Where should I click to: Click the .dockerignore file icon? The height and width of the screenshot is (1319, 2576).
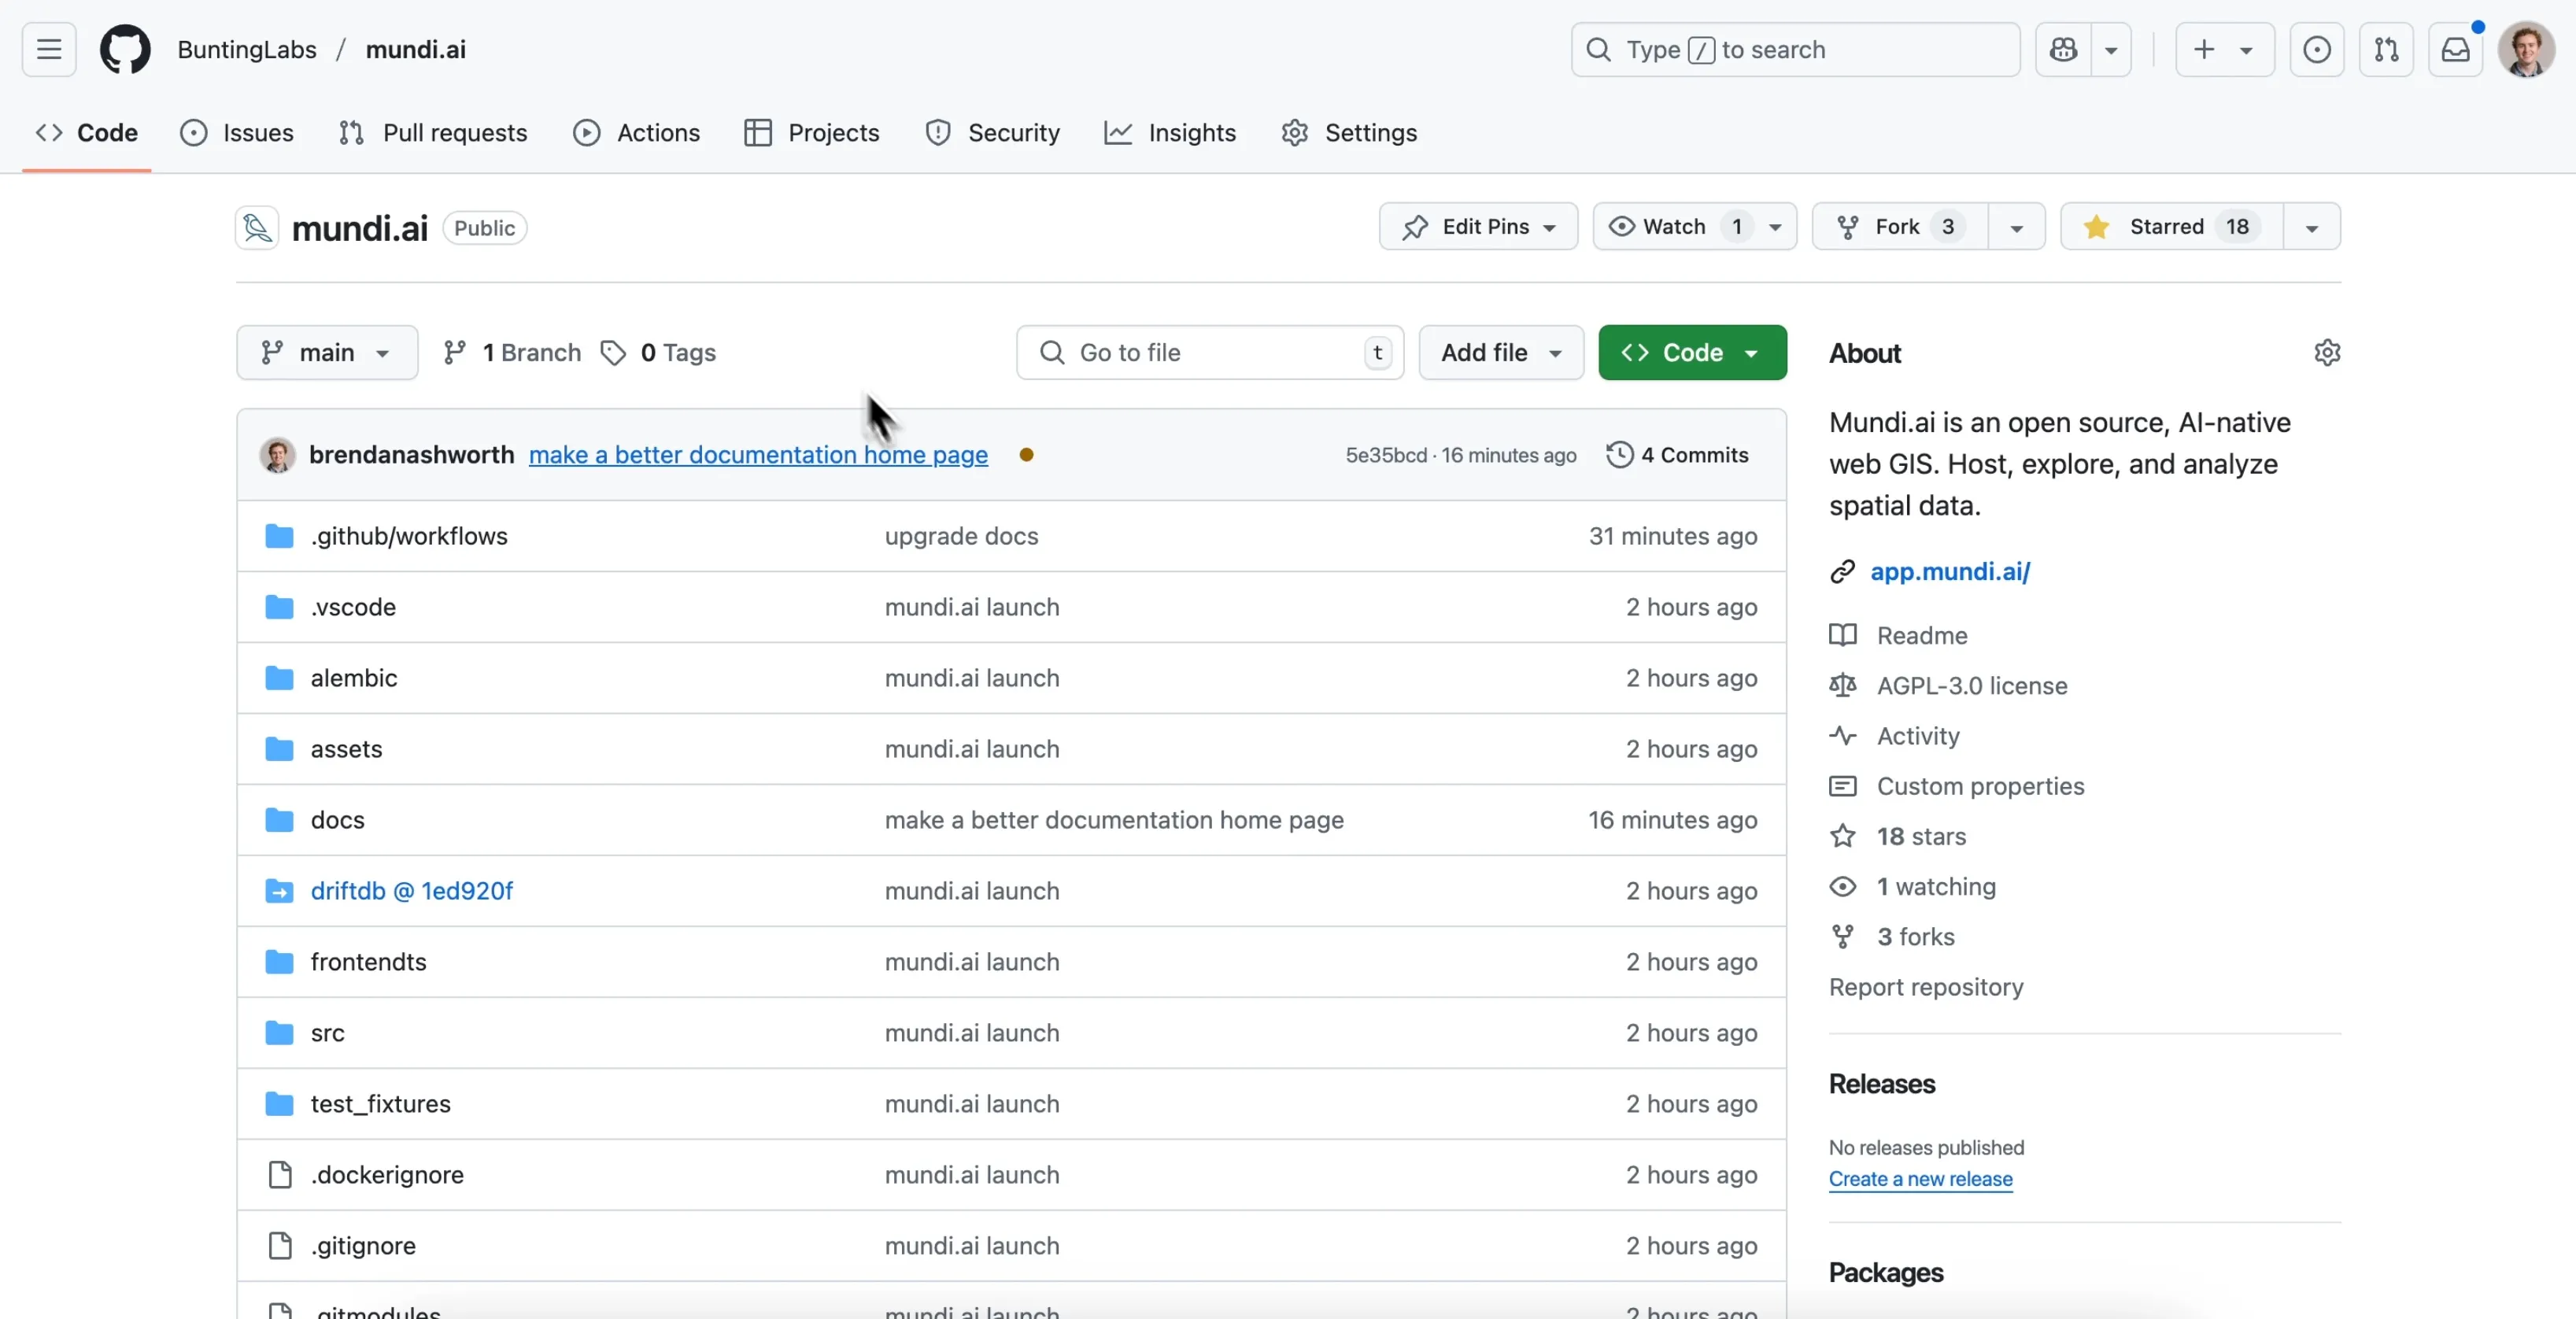[280, 1175]
